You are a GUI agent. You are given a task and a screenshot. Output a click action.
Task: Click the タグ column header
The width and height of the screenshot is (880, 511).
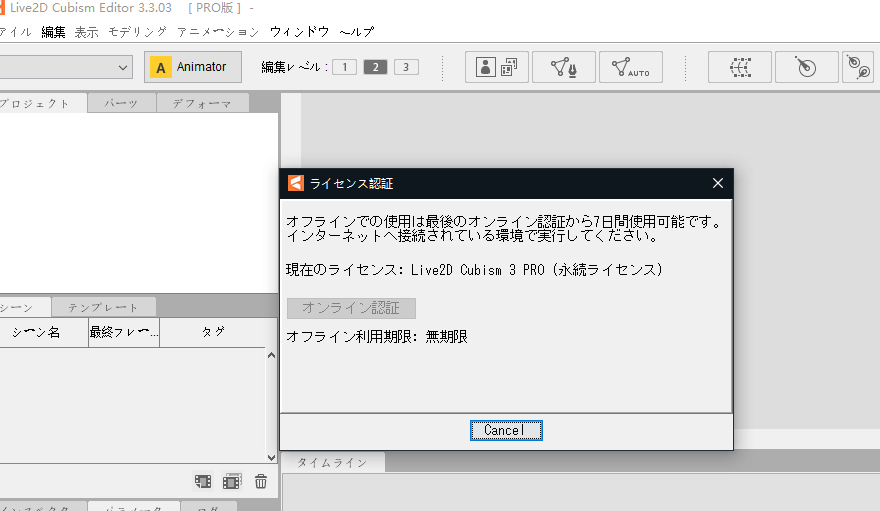coord(213,332)
